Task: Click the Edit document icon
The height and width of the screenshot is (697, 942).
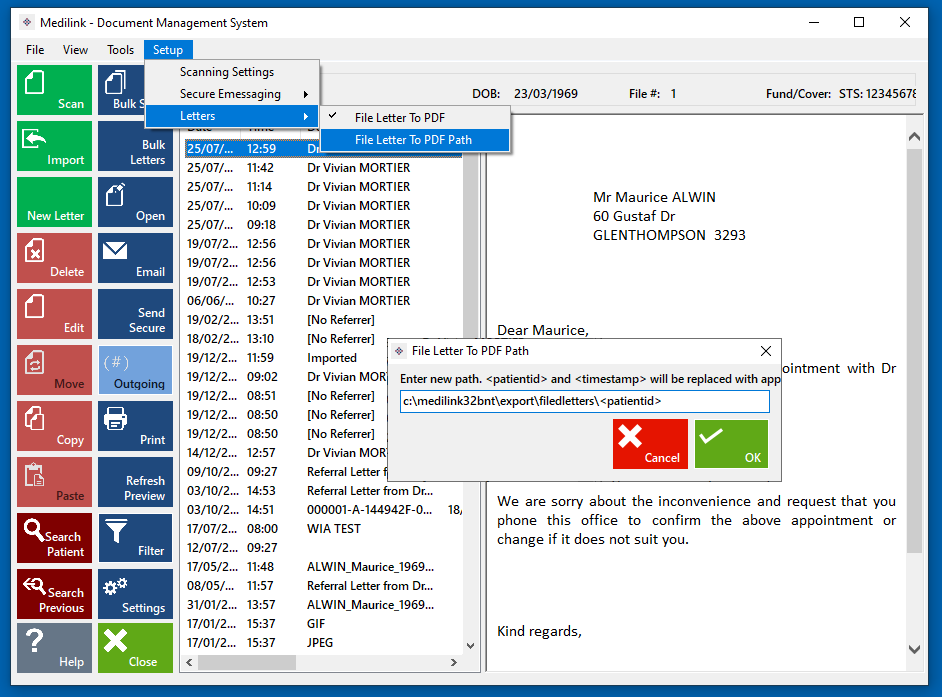Action: tap(34, 306)
